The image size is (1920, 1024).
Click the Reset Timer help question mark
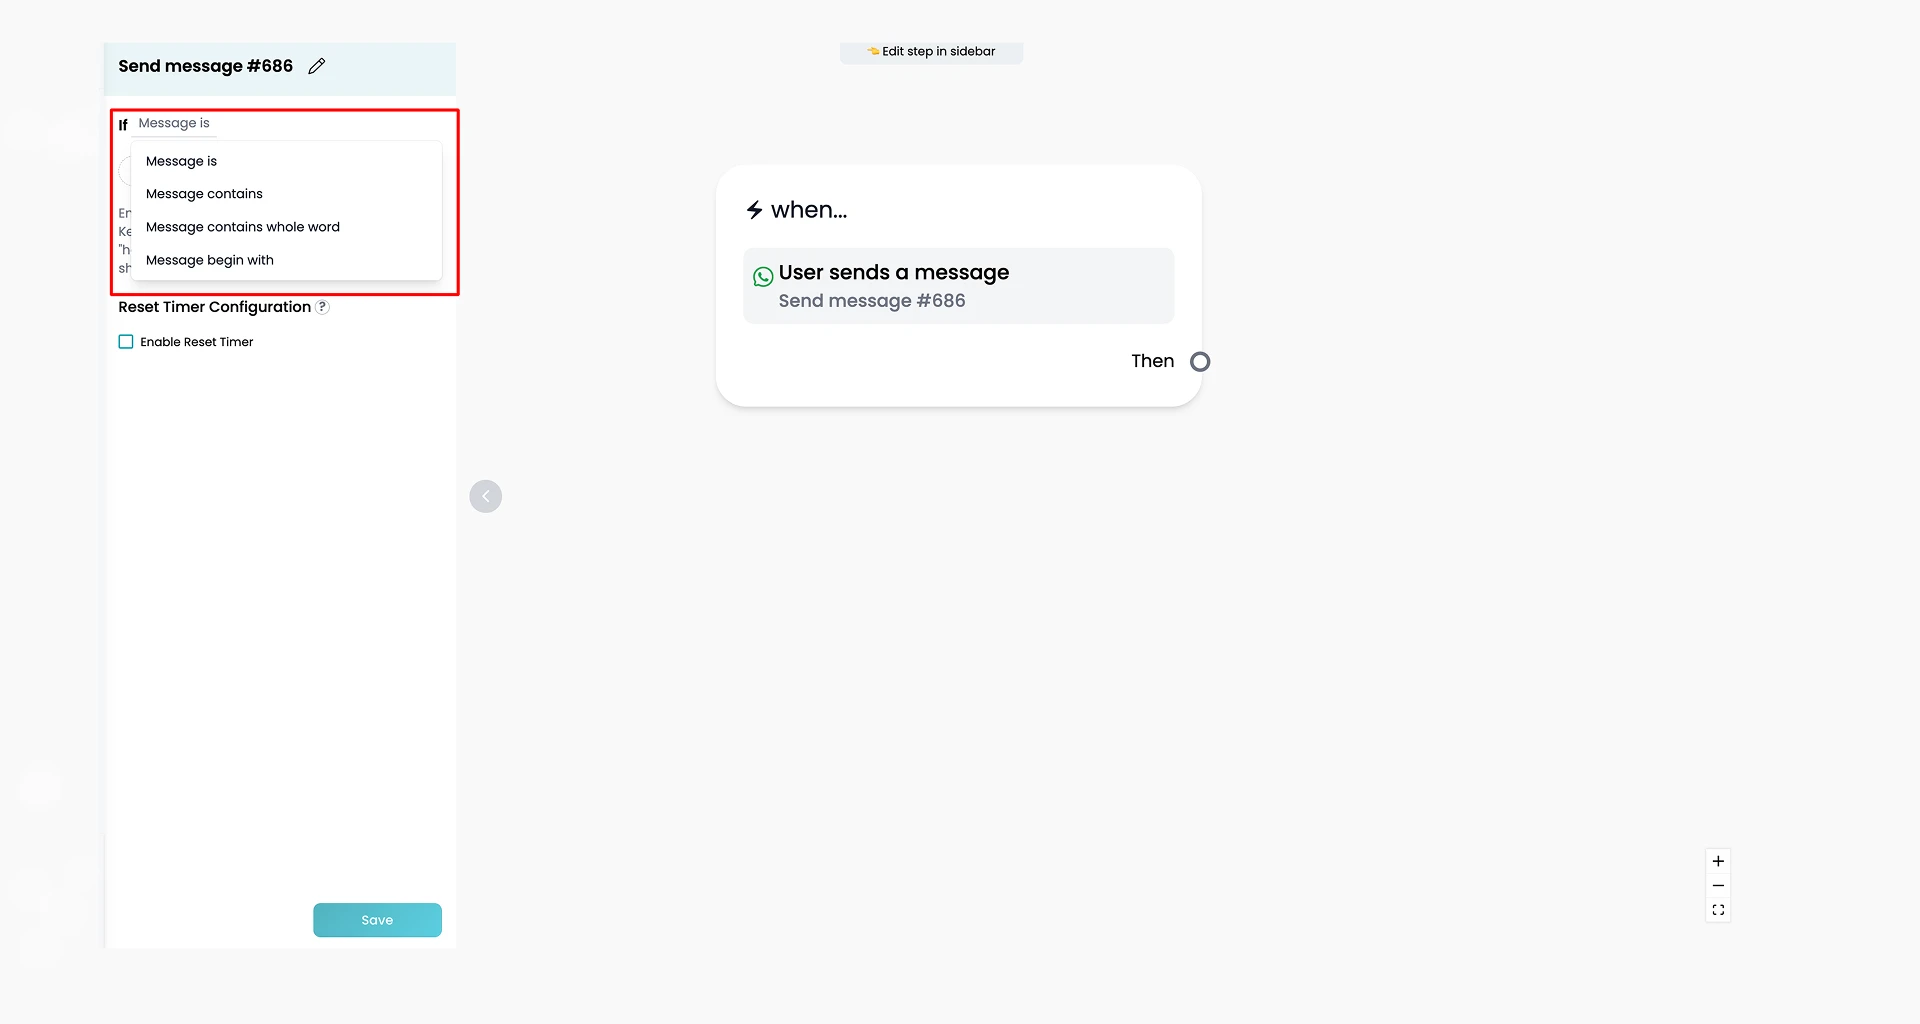322,307
